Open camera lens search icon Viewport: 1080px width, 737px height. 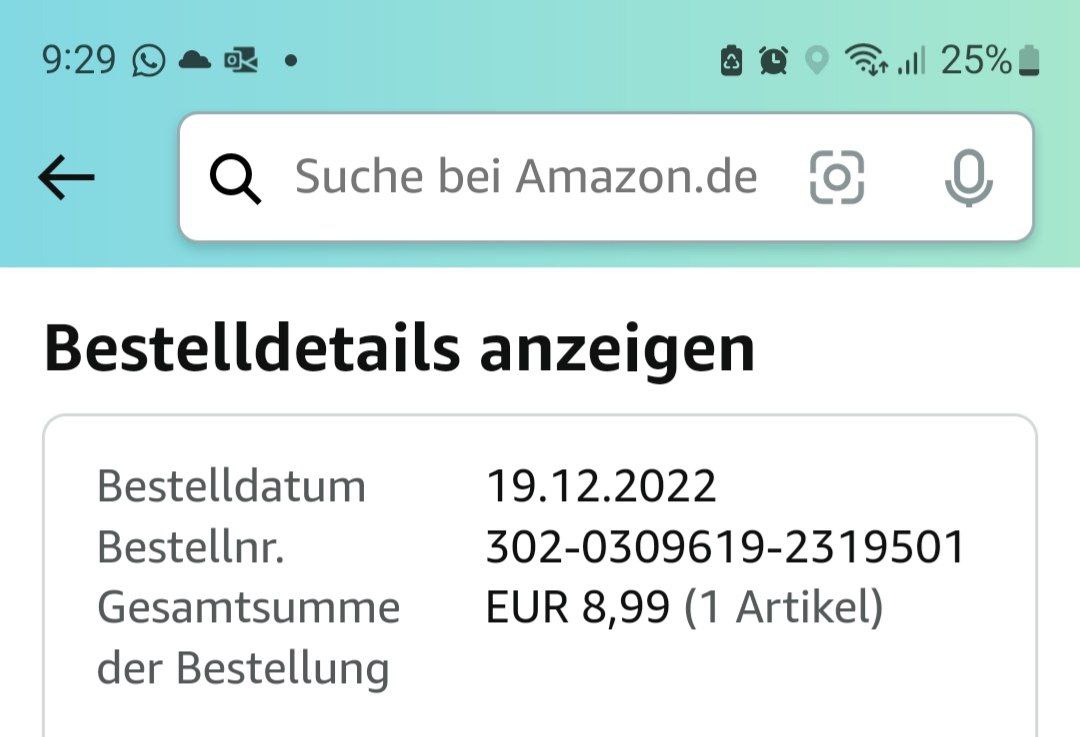point(836,178)
